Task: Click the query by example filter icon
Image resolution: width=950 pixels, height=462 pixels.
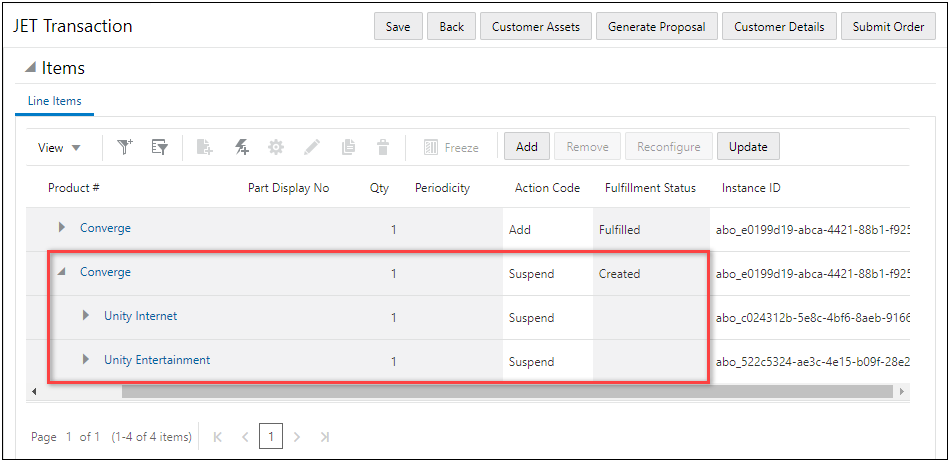Action: point(159,147)
